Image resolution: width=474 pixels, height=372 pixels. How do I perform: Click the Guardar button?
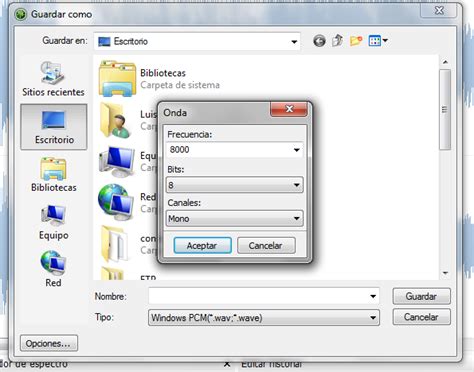click(421, 296)
